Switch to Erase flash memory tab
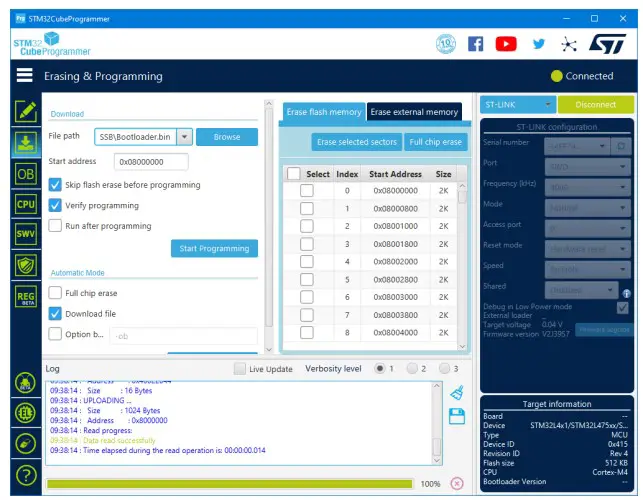 tap(324, 112)
